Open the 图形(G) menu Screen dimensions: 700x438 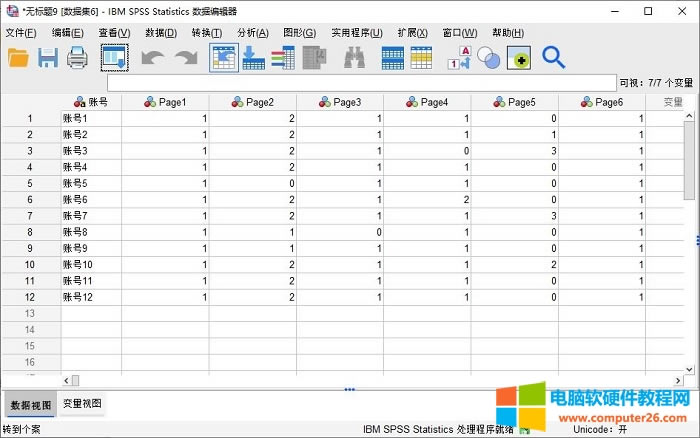coord(299,33)
